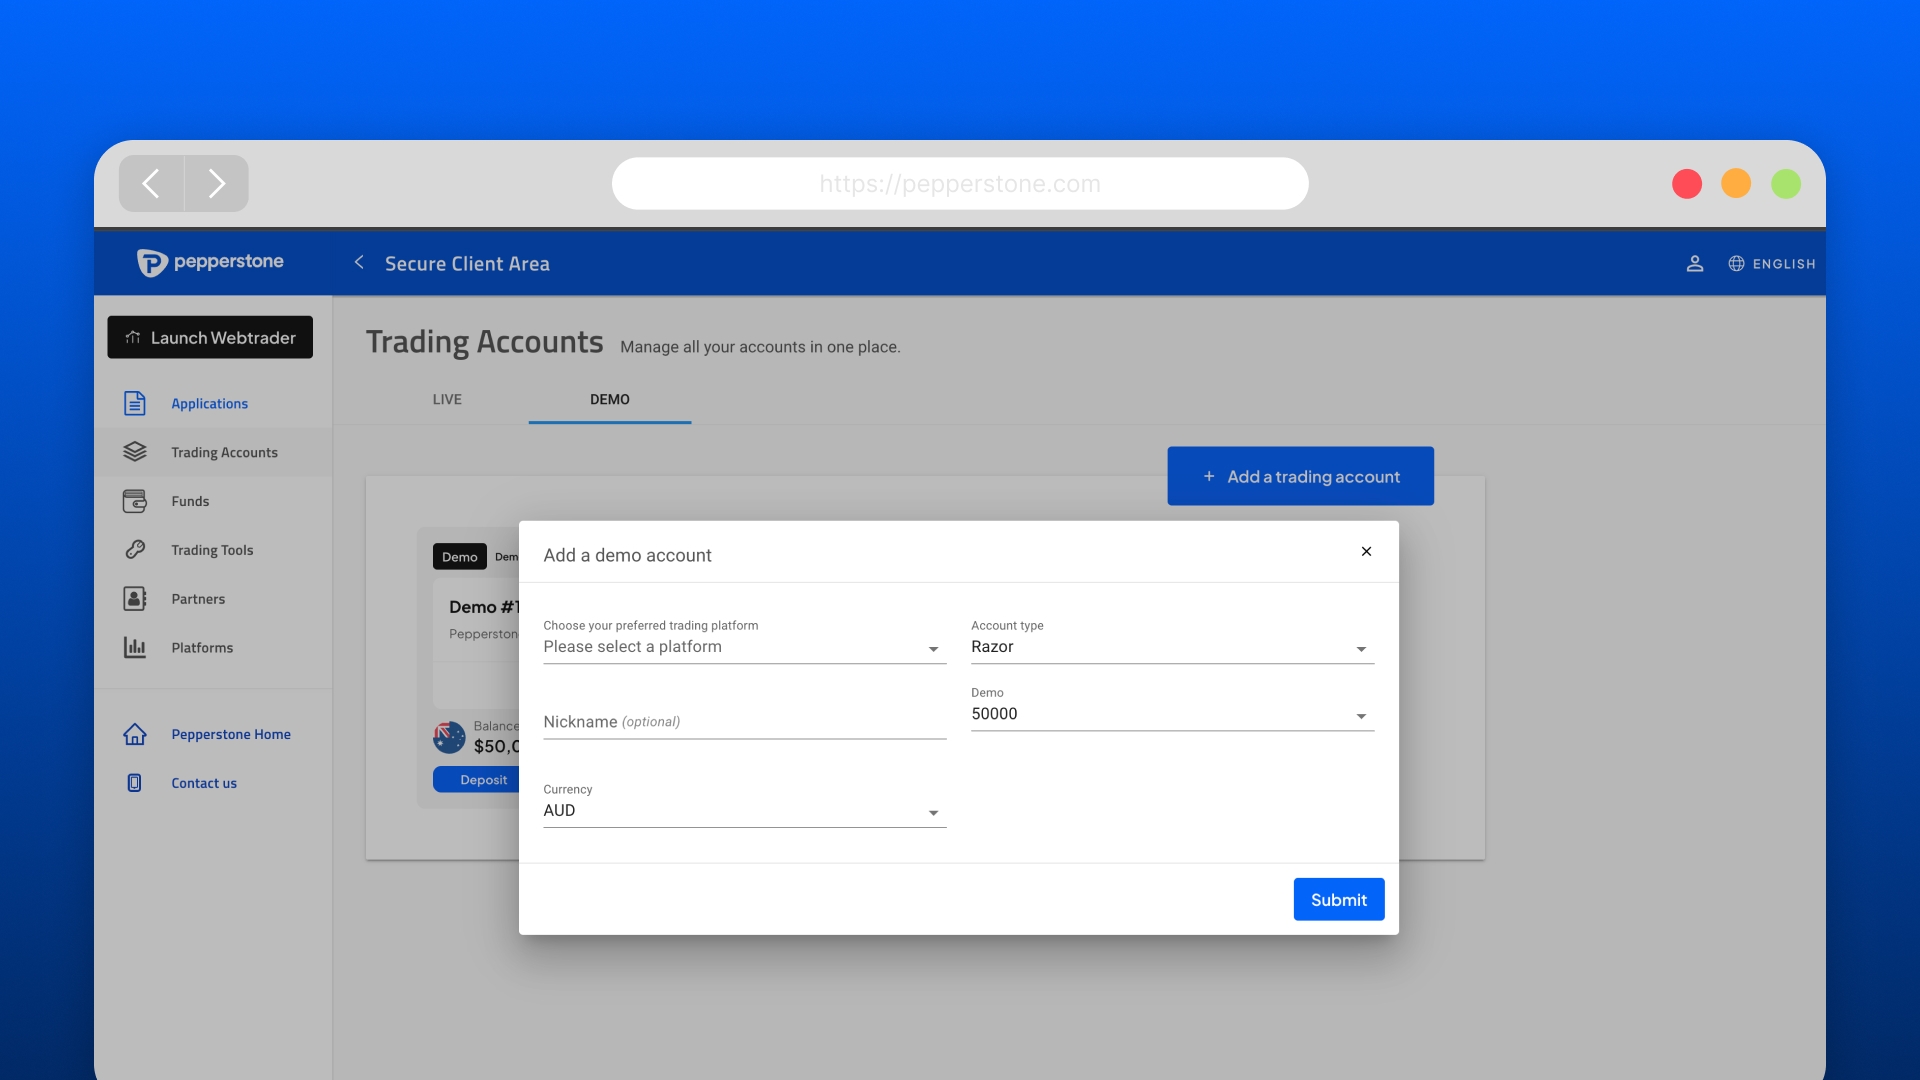Click Add a trading account button

[1300, 477]
